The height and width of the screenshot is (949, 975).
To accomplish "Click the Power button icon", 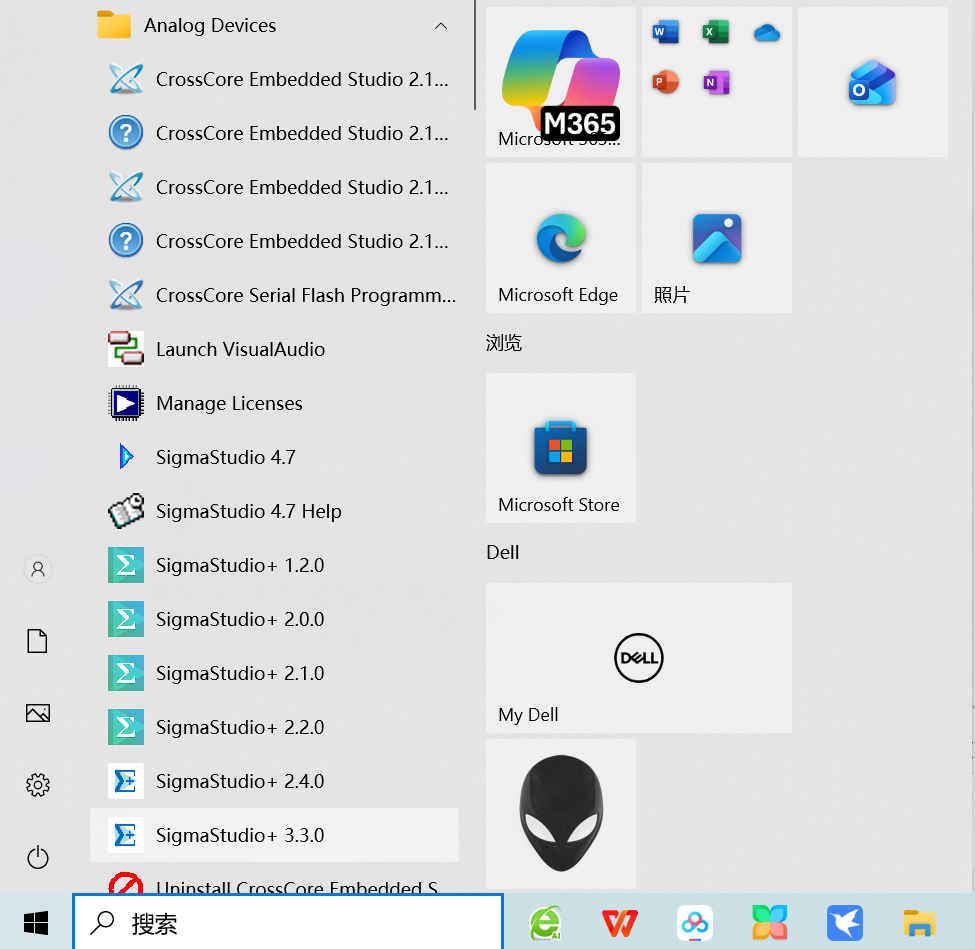I will pos(38,857).
